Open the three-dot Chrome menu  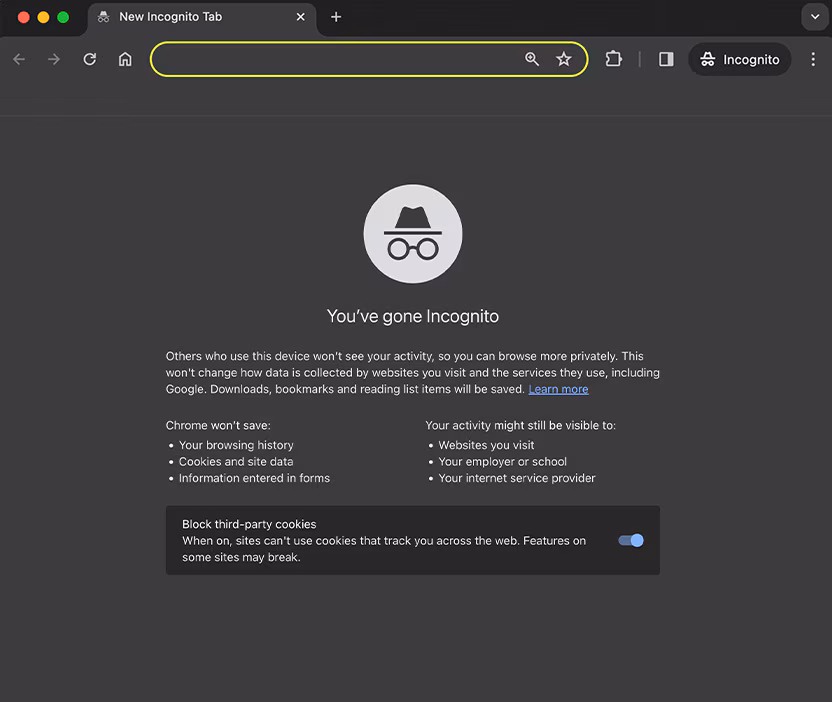click(x=813, y=59)
